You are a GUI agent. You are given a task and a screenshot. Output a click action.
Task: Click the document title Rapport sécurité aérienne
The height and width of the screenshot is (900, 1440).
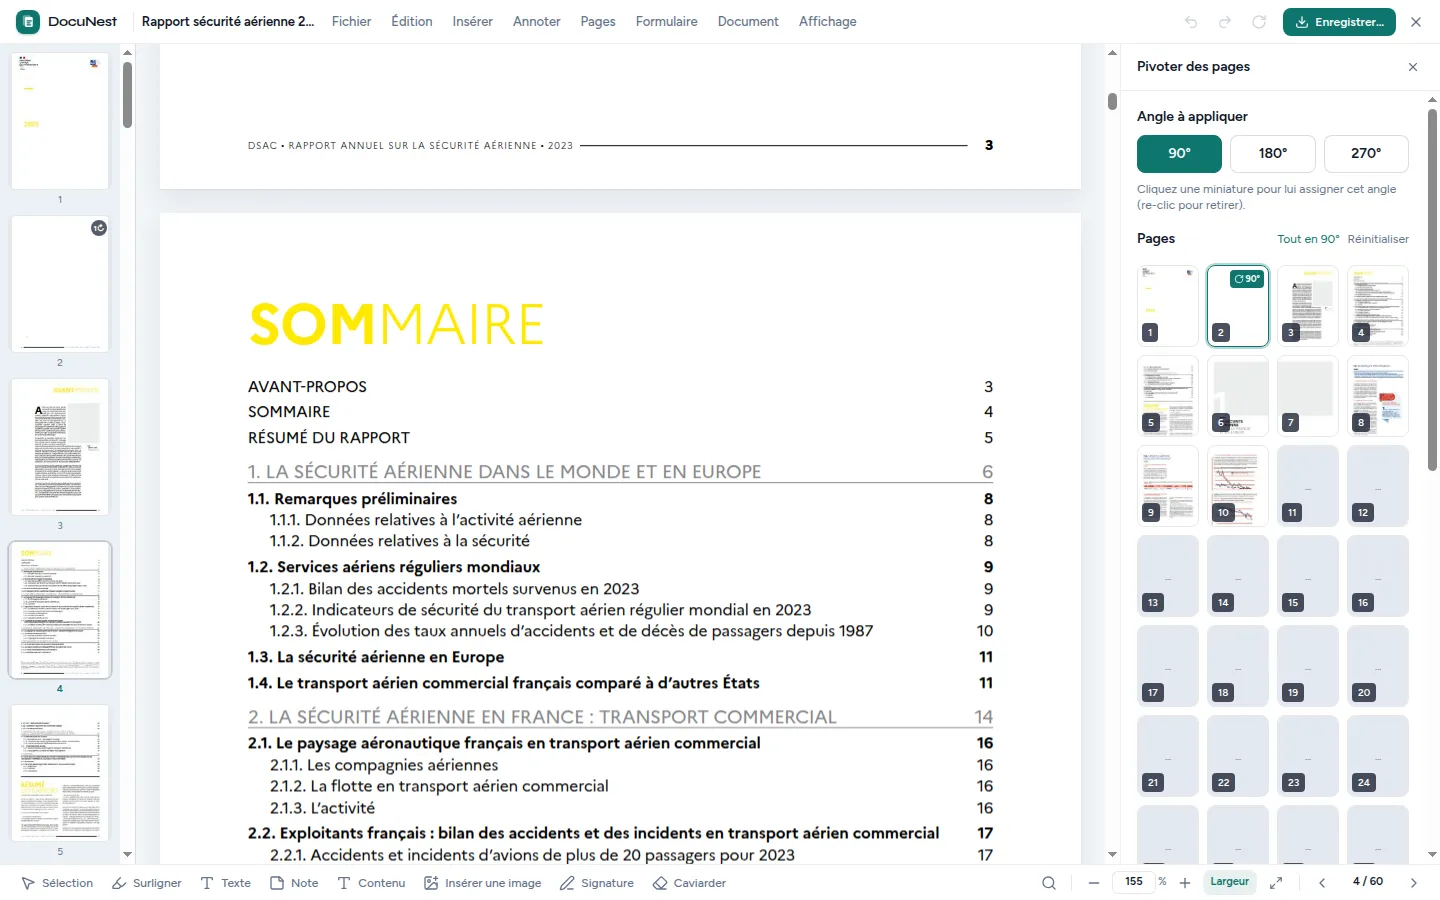228,22
